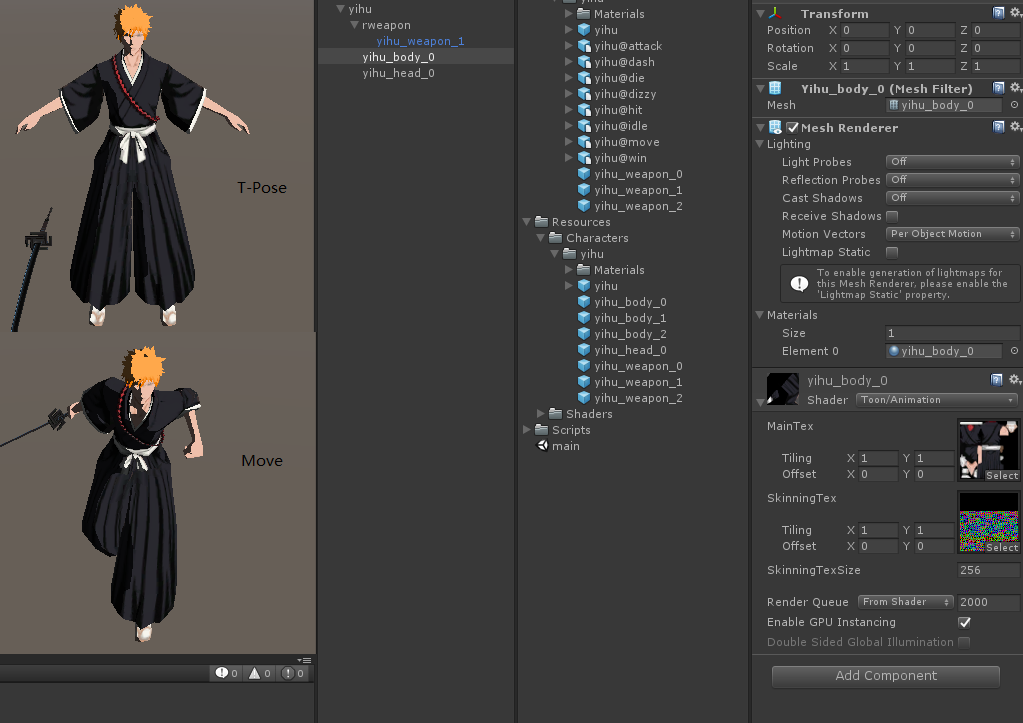1023x723 pixels.
Task: Expand the Scripts folder arrow
Action: click(x=527, y=429)
